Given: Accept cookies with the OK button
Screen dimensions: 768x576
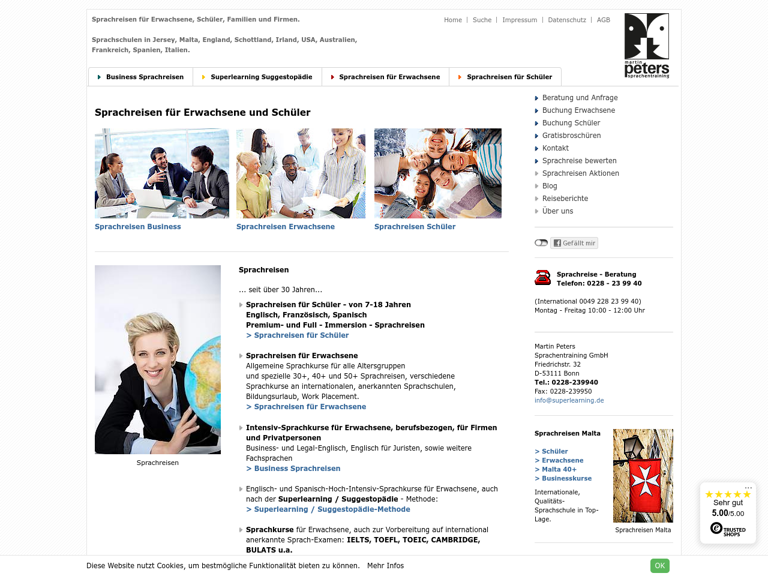Looking at the screenshot, I should 660,566.
